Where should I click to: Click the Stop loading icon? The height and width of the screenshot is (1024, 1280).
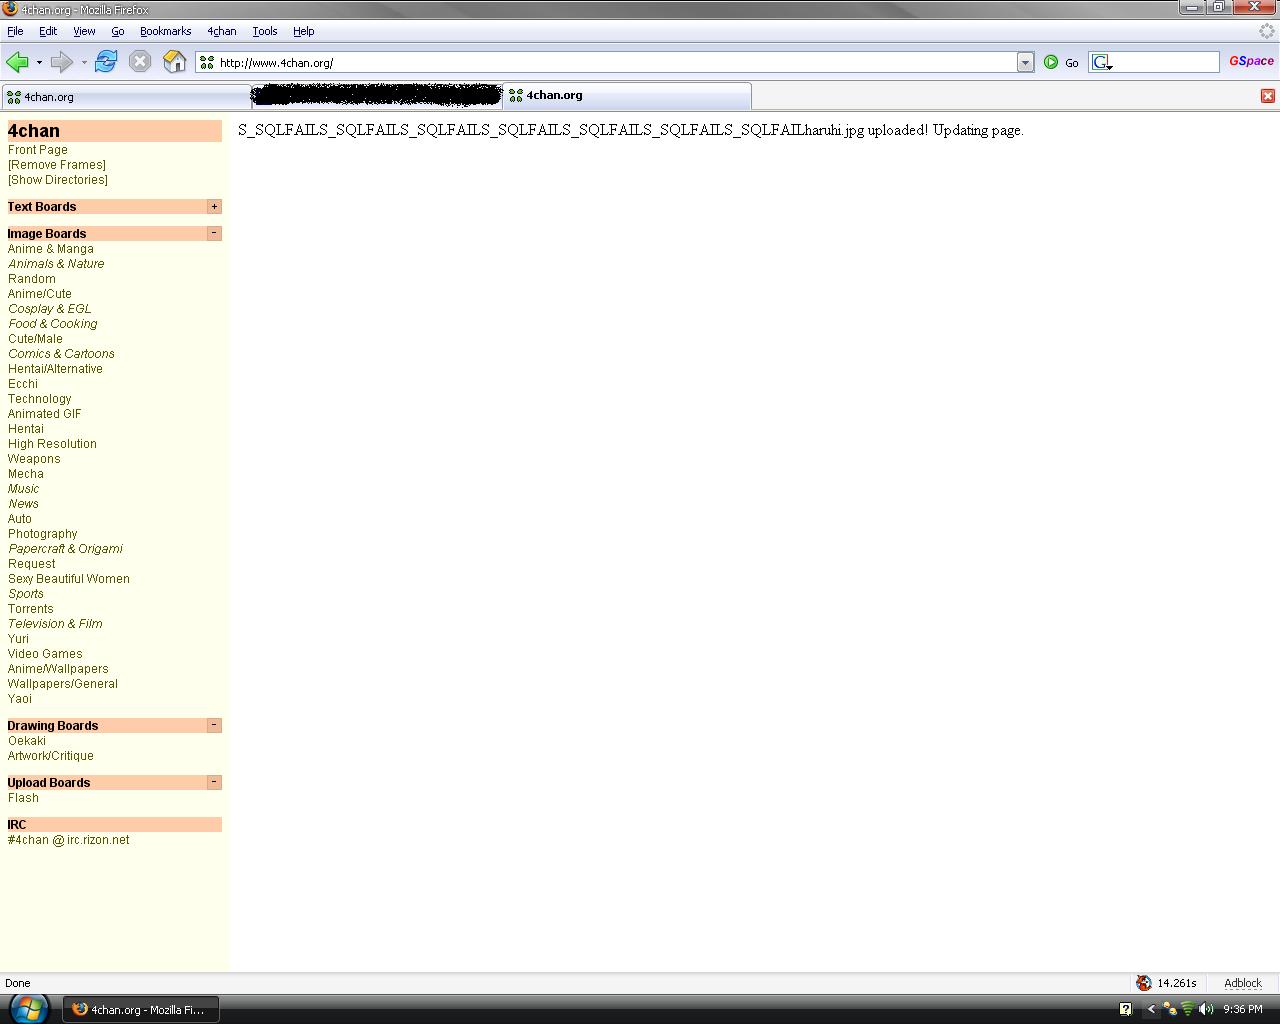click(x=140, y=62)
